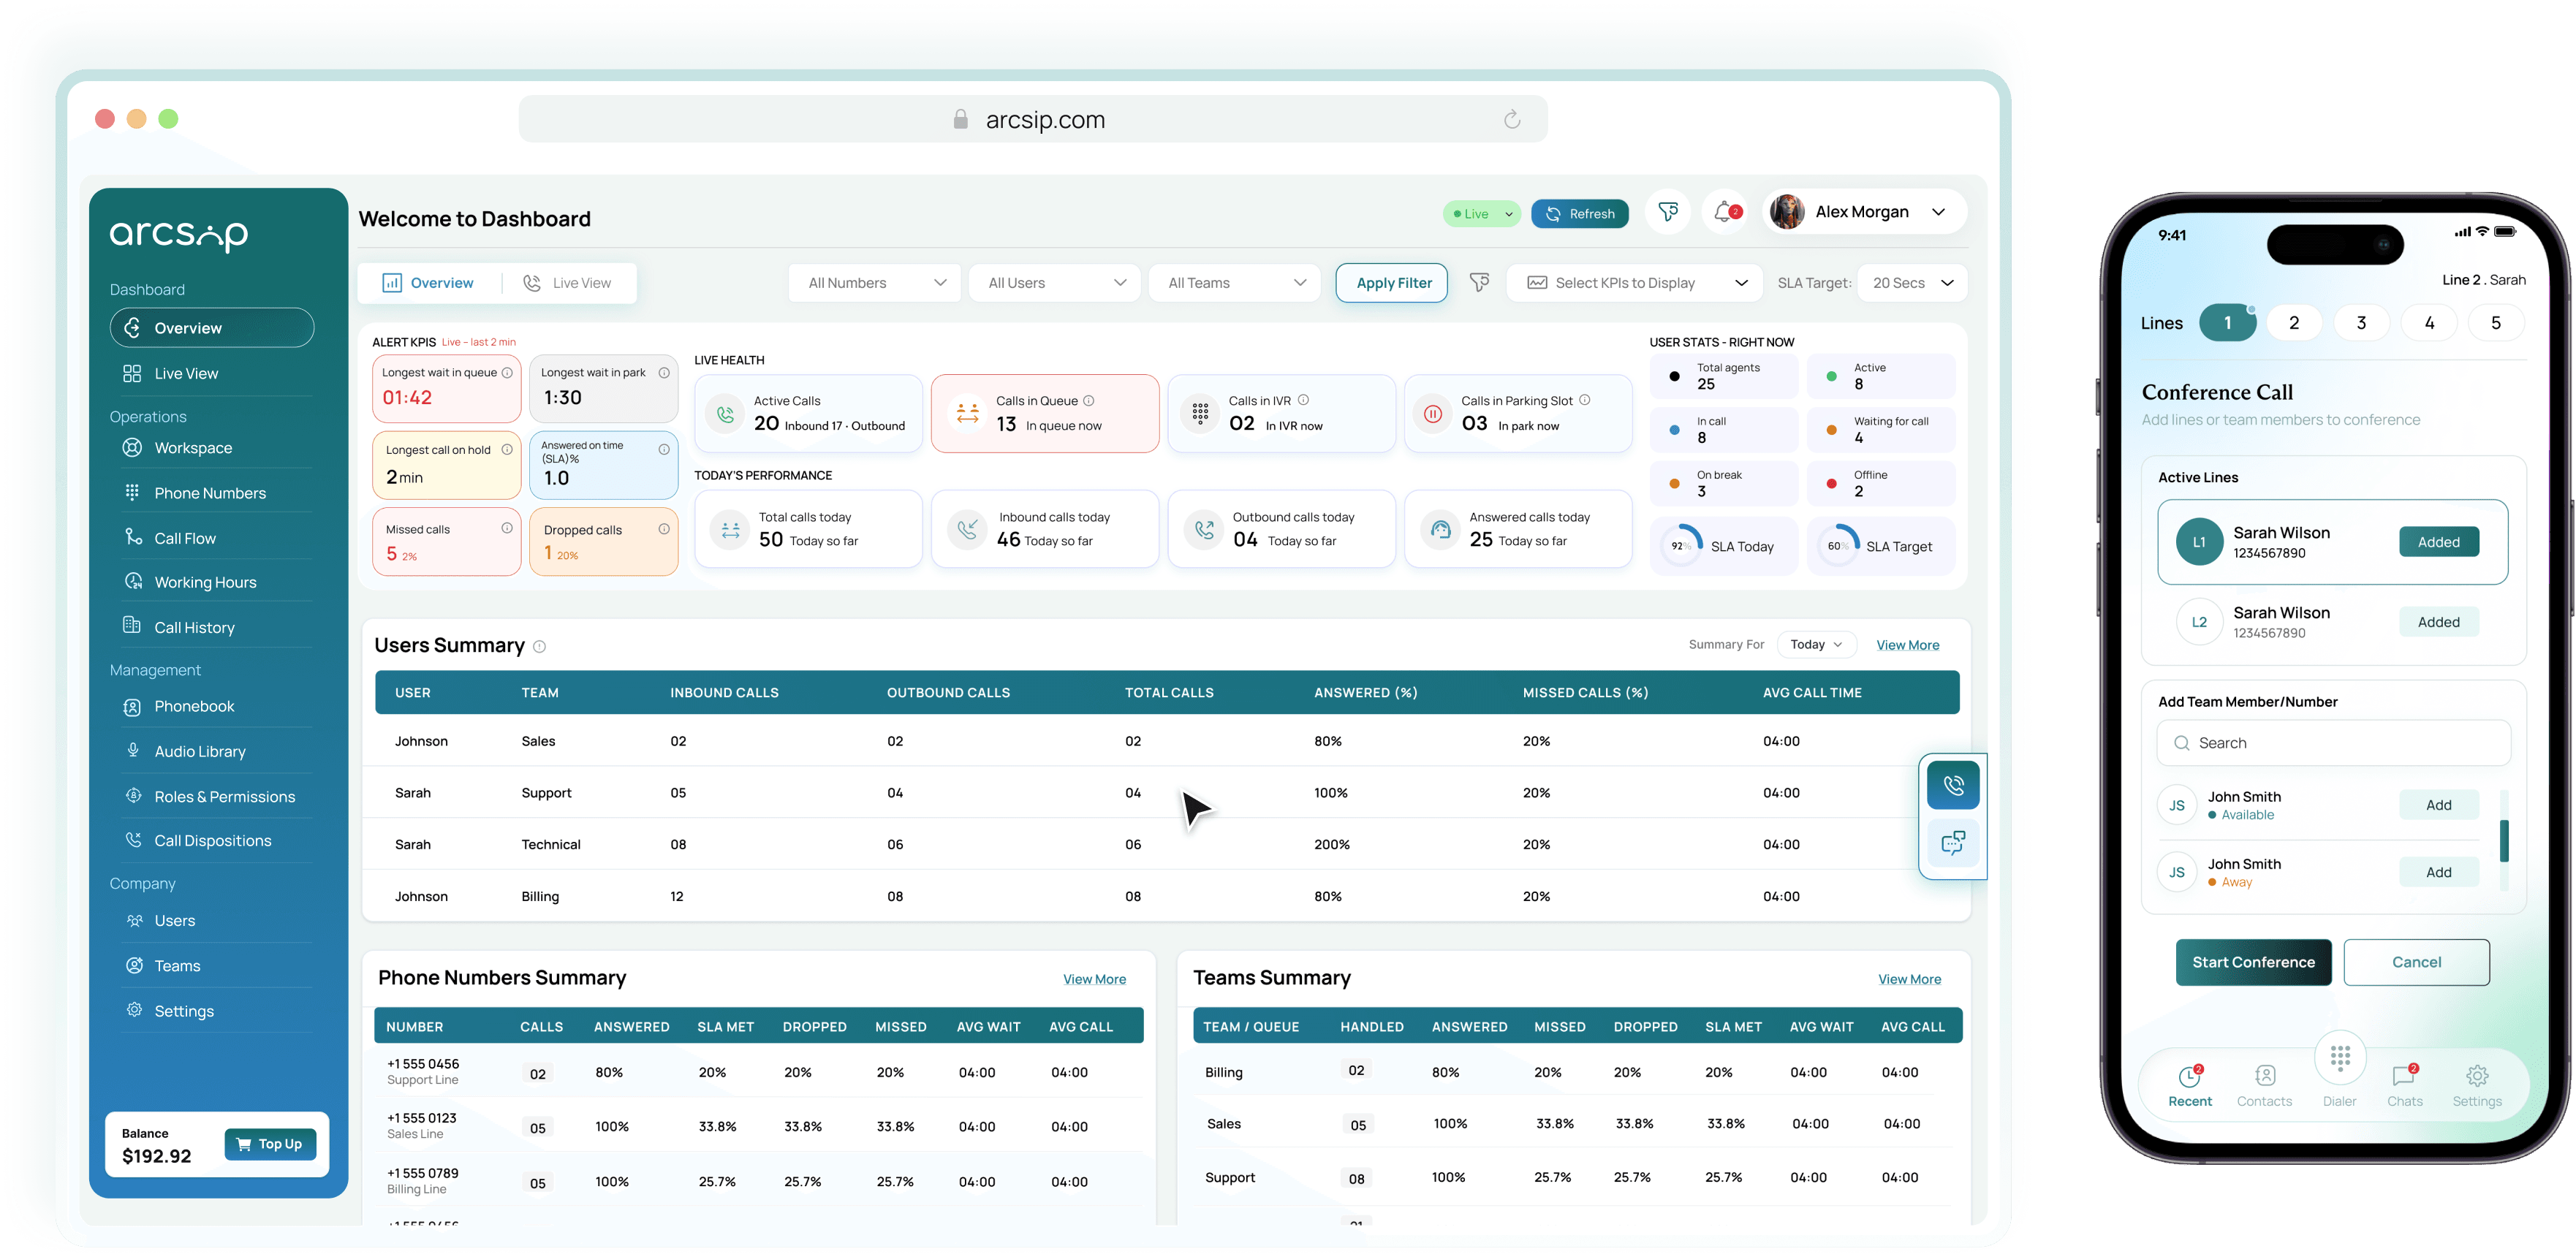Screen dimensions: 2576x1257
Task: Click scrollbar beside team member list
Action: click(2503, 840)
